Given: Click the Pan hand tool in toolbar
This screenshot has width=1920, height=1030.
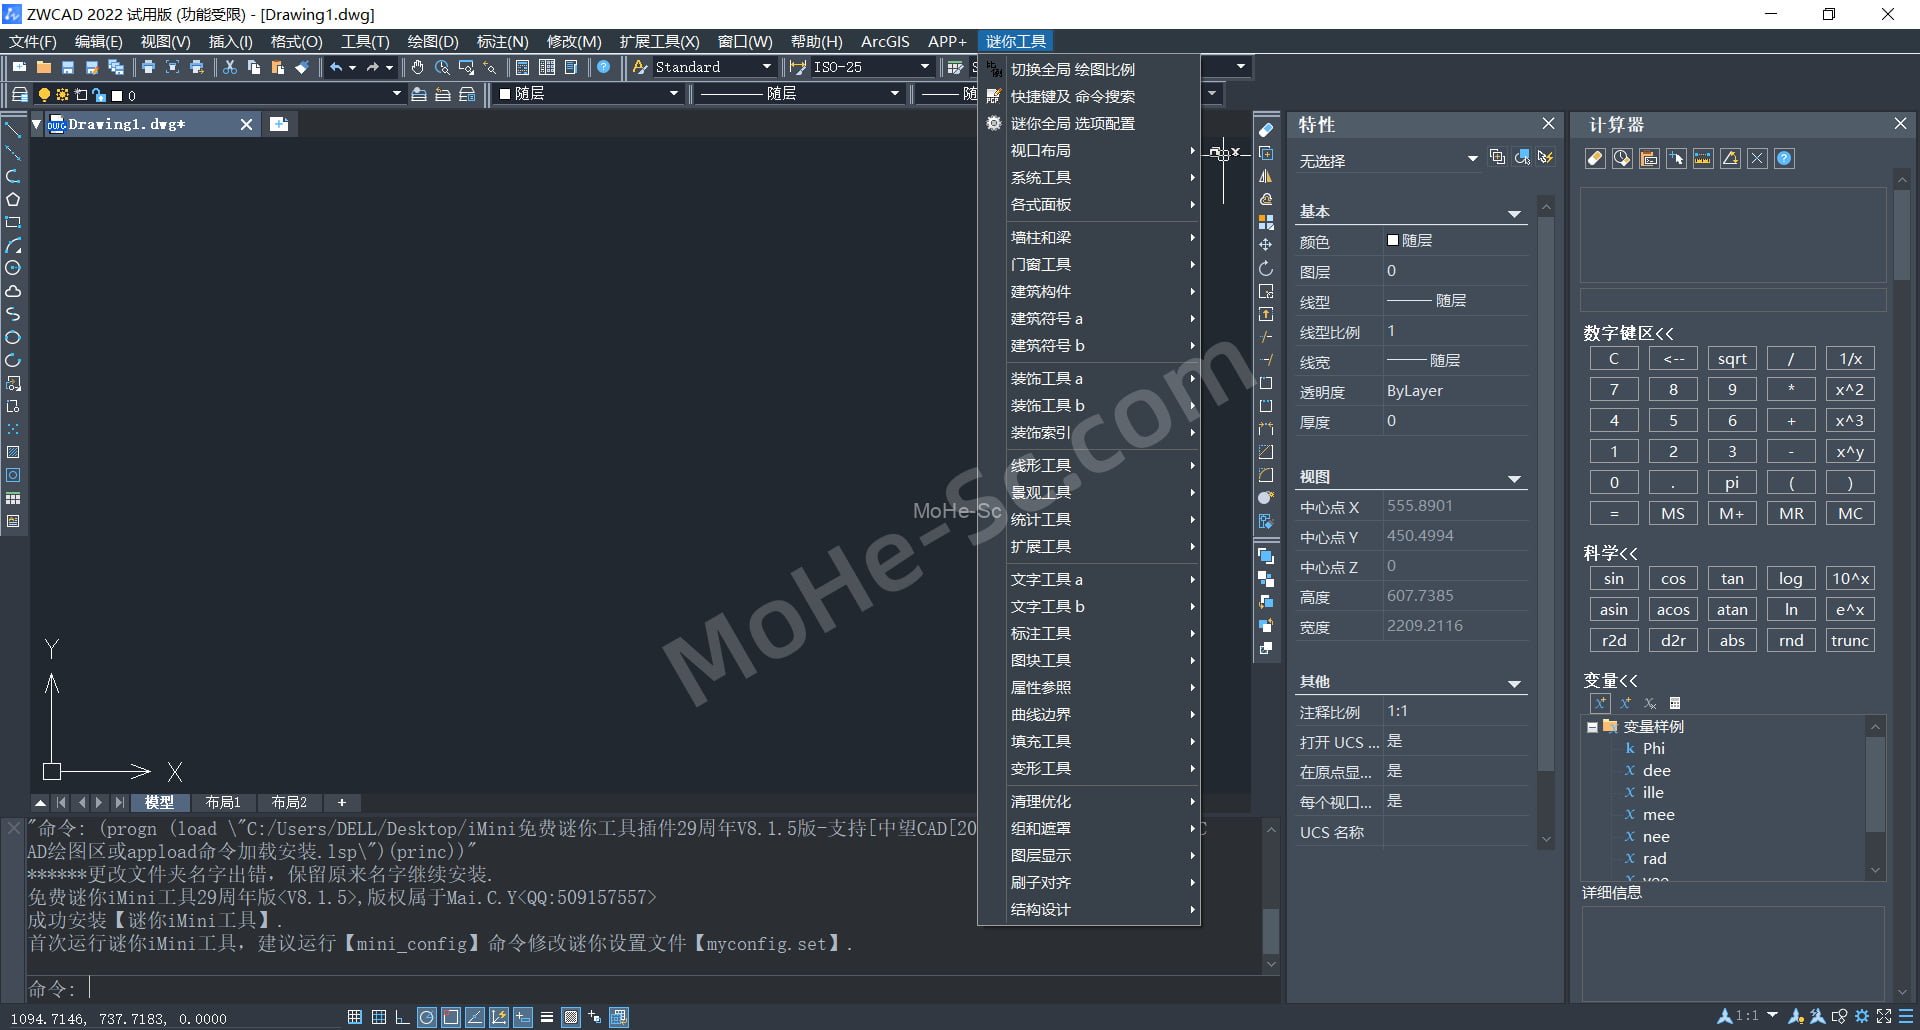Looking at the screenshot, I should pyautogui.click(x=418, y=67).
